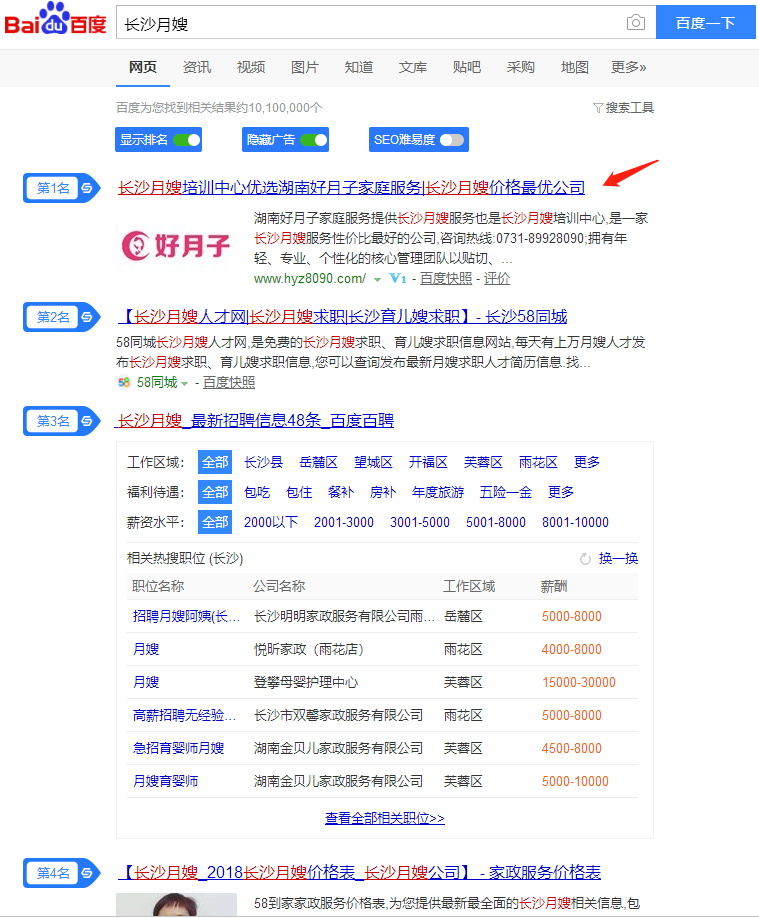Screen dimensions: 759x918
Task: Open 百度快照 for hyz8090 result
Action: [x=446, y=279]
